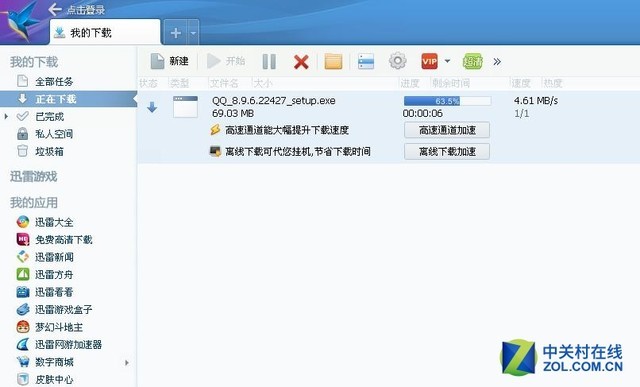The width and height of the screenshot is (640, 387).
Task: Expand the 数字商城 submenu arrow
Action: pos(127,363)
